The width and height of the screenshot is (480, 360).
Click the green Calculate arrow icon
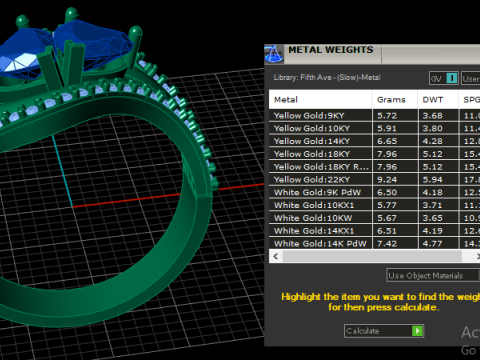point(417,331)
